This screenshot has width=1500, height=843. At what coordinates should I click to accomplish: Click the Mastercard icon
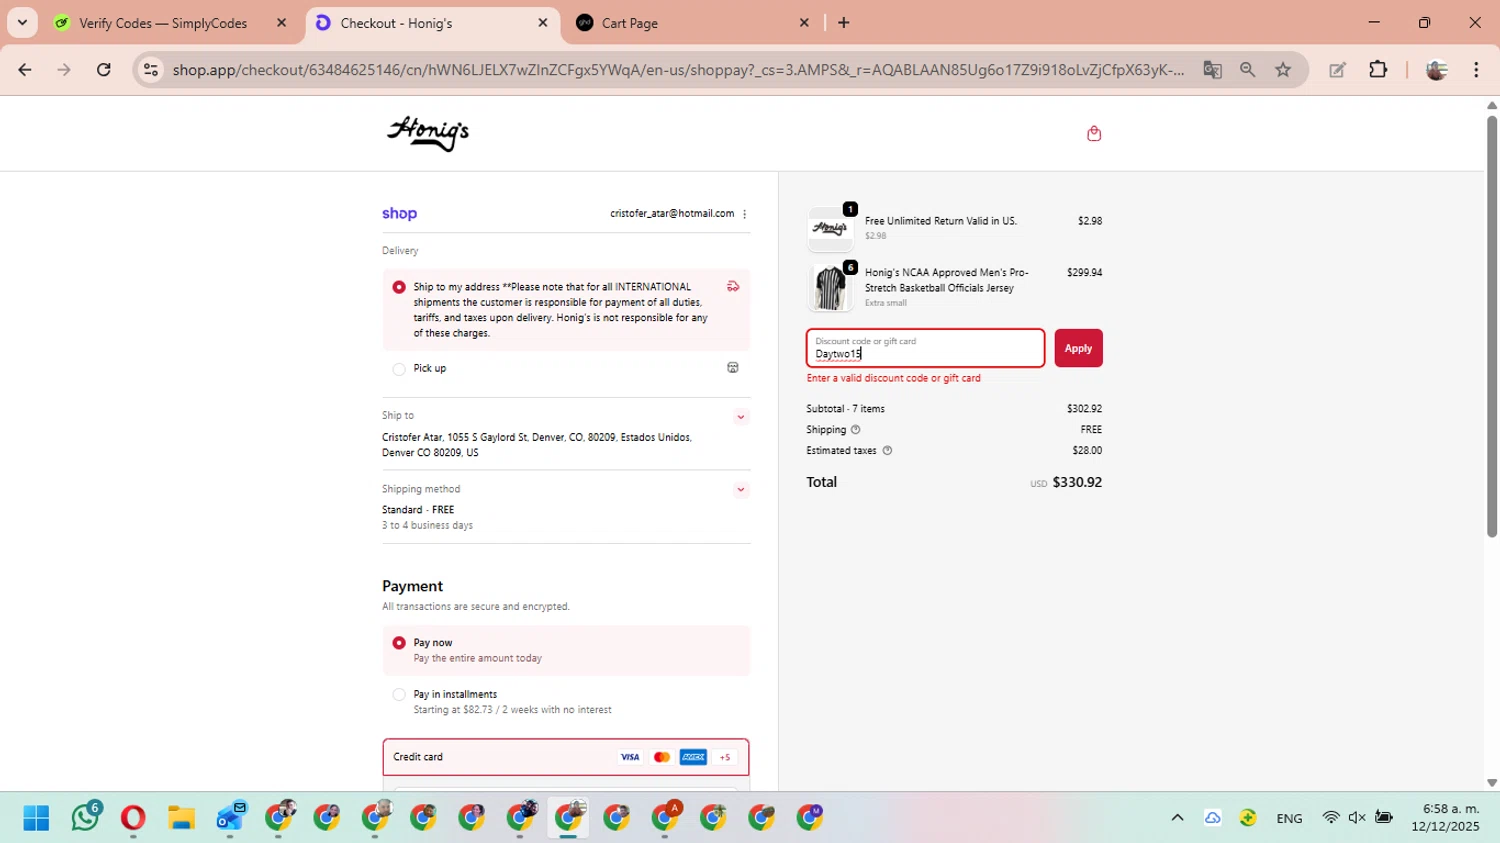click(661, 757)
